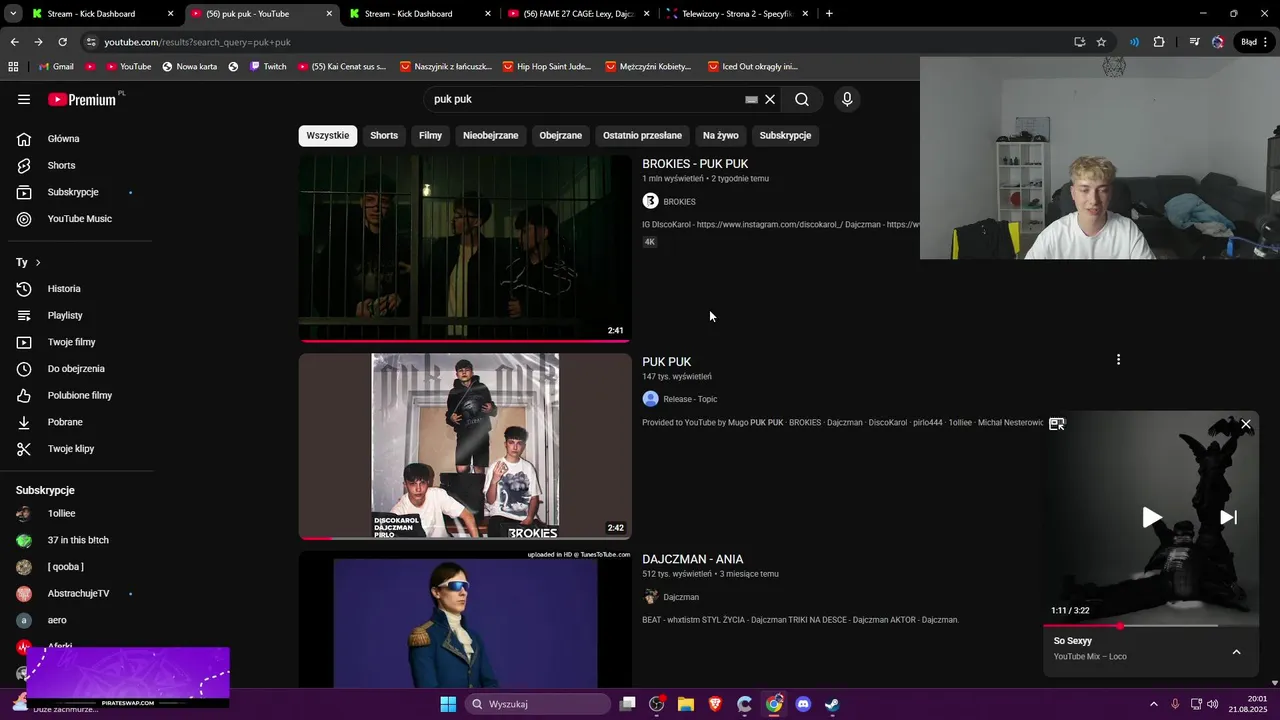This screenshot has height=720, width=1280.
Task: Open the Windows Start menu
Action: pyautogui.click(x=448, y=704)
